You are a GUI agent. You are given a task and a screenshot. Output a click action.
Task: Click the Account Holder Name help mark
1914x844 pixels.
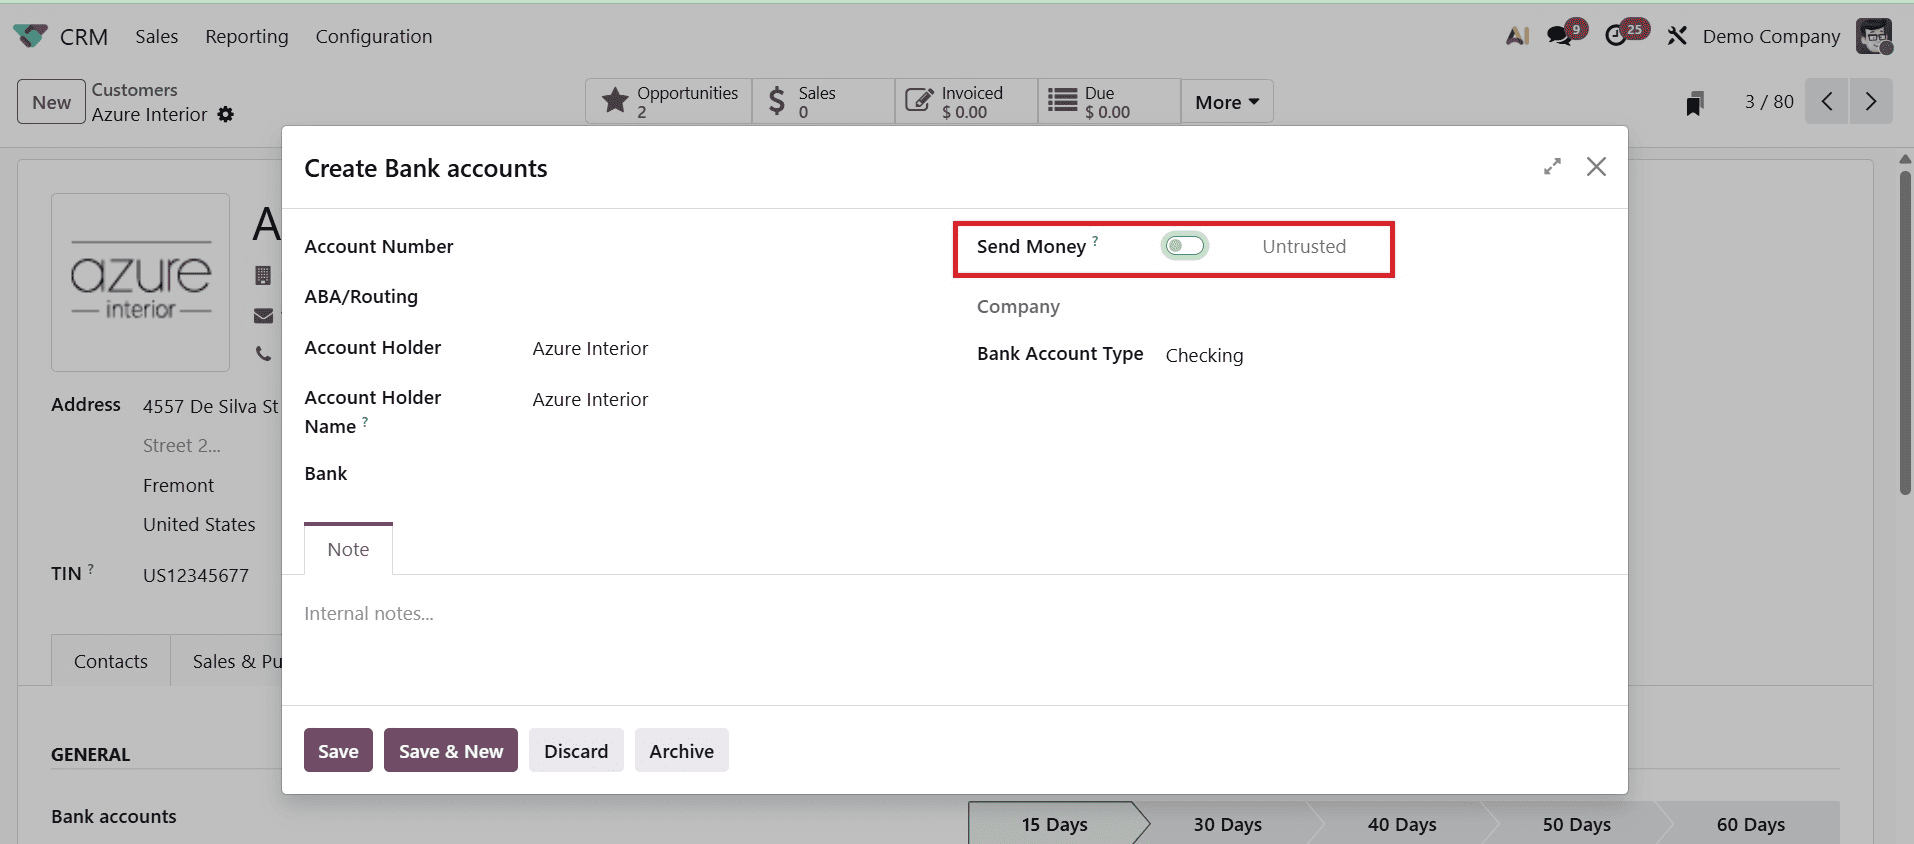pos(365,422)
